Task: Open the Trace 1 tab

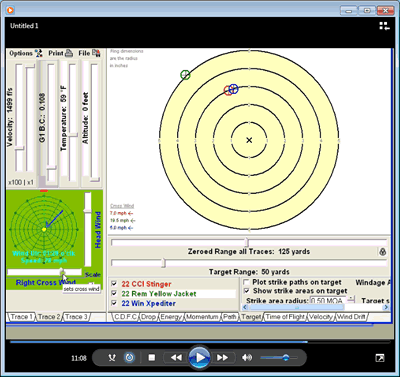Action: click(21, 317)
